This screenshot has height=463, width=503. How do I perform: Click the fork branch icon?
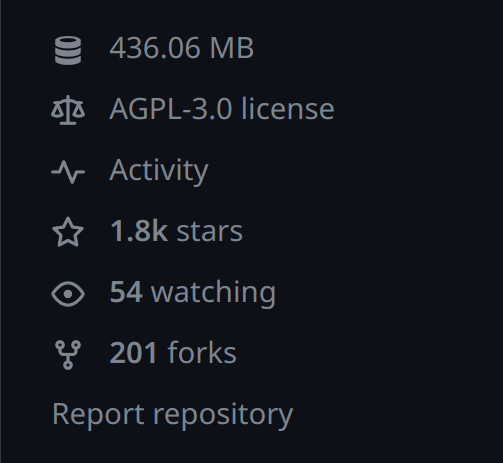(x=68, y=355)
